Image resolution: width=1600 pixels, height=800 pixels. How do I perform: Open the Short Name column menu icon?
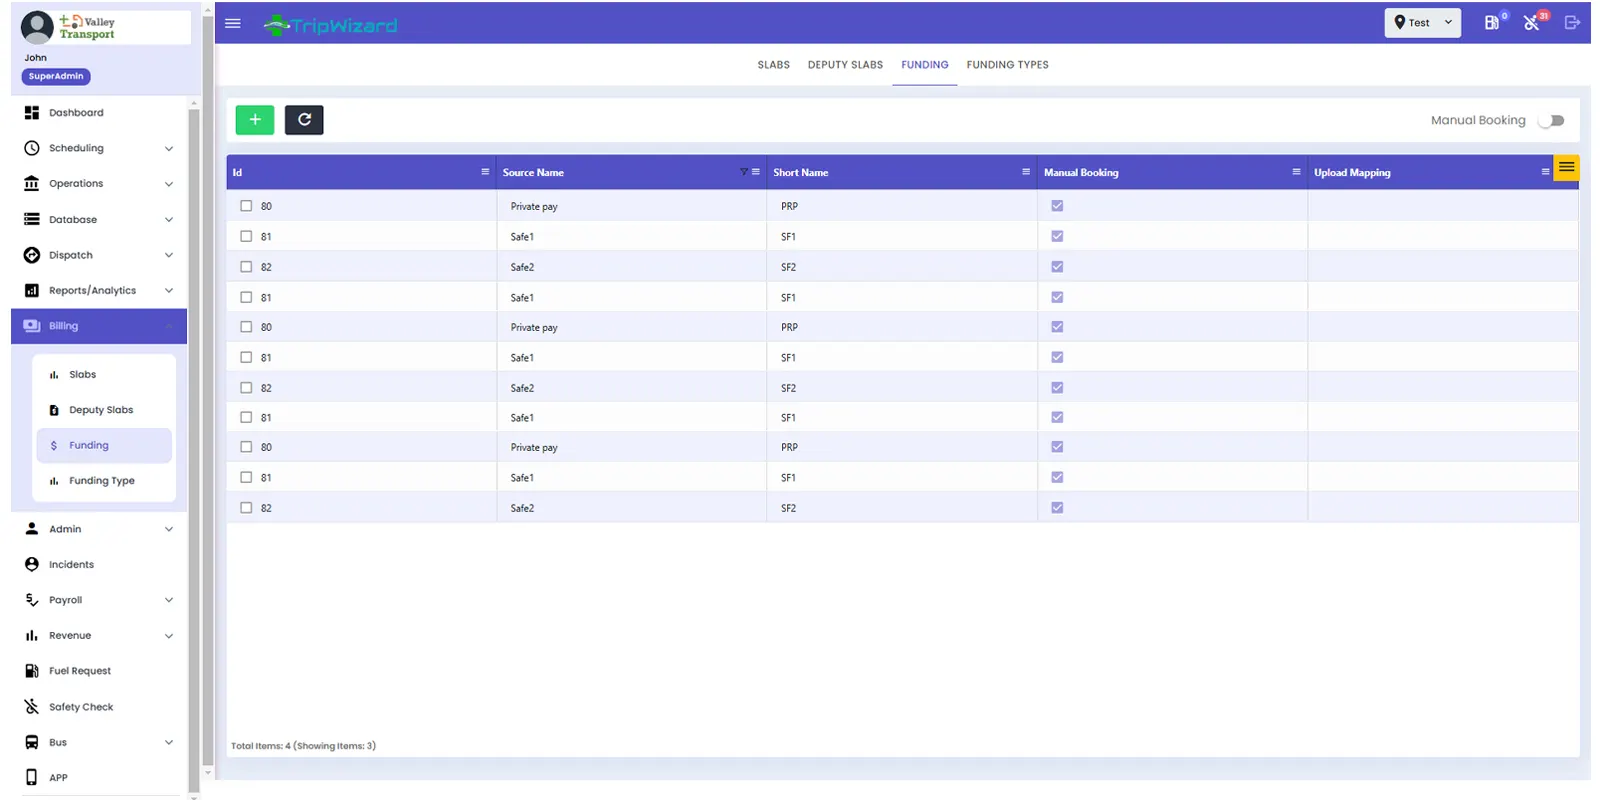1026,172
